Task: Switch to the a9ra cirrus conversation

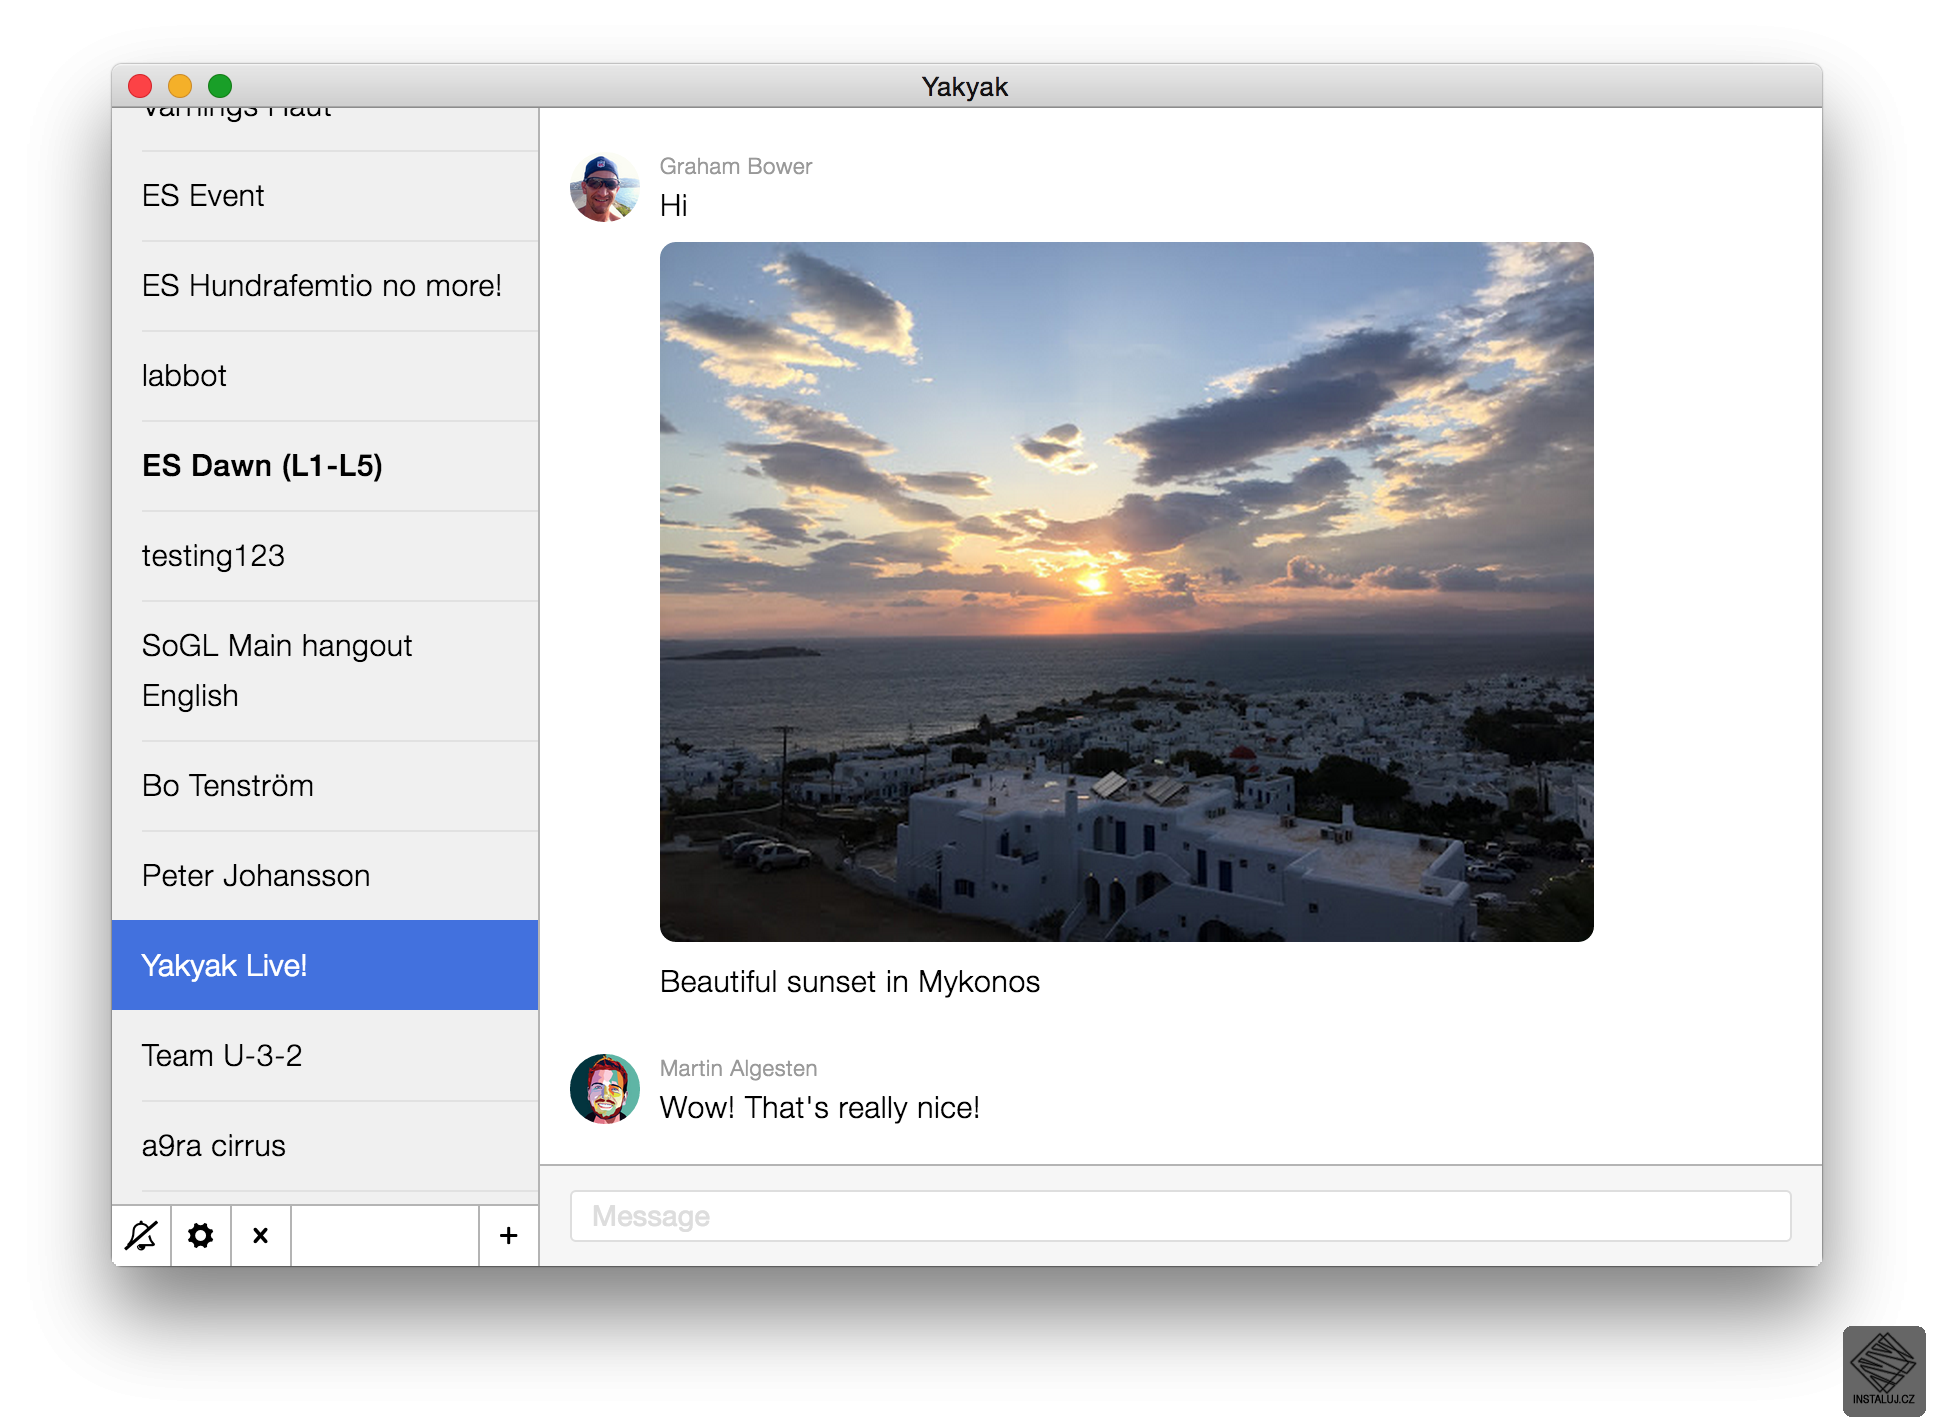Action: (325, 1146)
